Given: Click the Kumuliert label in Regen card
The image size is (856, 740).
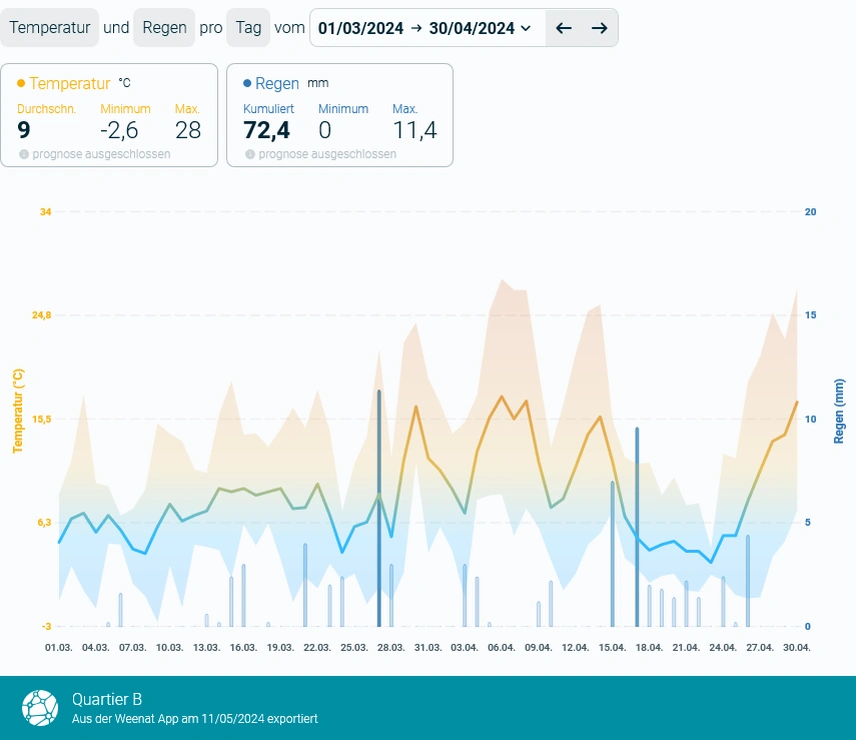Looking at the screenshot, I should [269, 109].
